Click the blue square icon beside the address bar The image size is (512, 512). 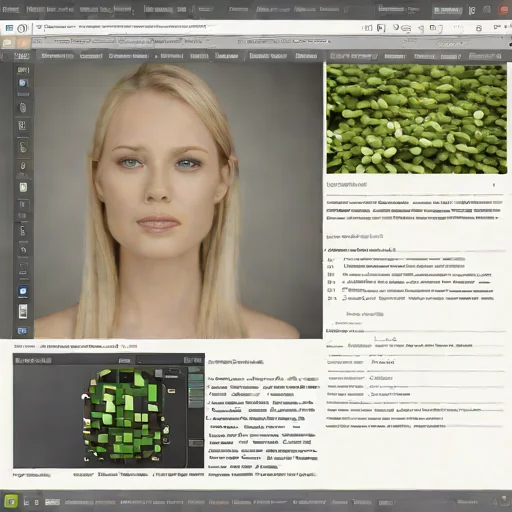click(9, 28)
